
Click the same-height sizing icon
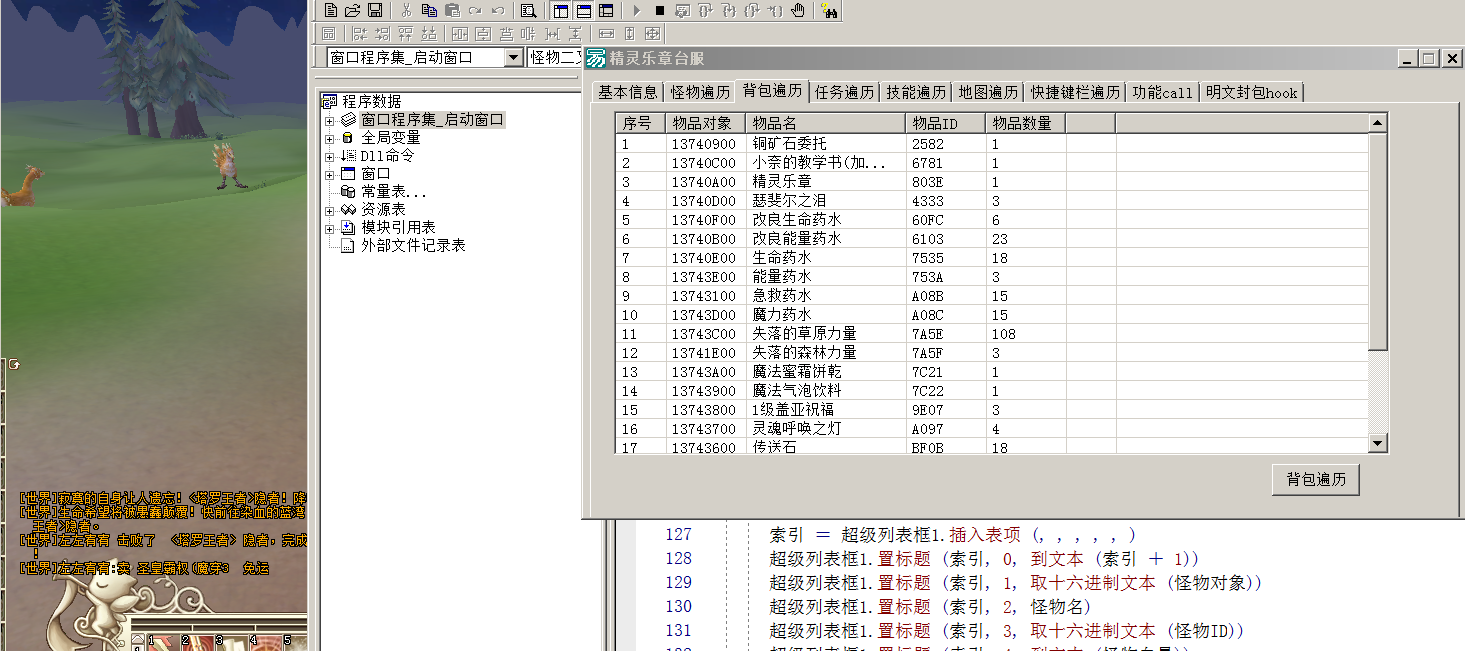tap(629, 33)
